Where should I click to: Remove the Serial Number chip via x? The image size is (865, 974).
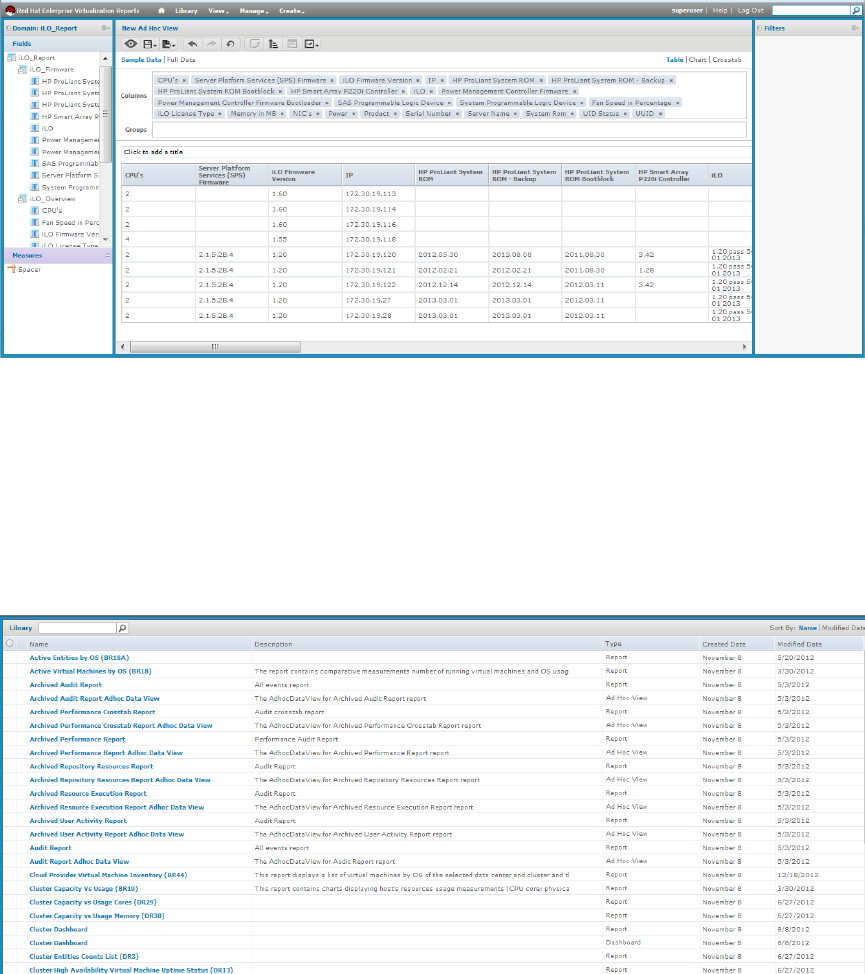click(x=458, y=114)
